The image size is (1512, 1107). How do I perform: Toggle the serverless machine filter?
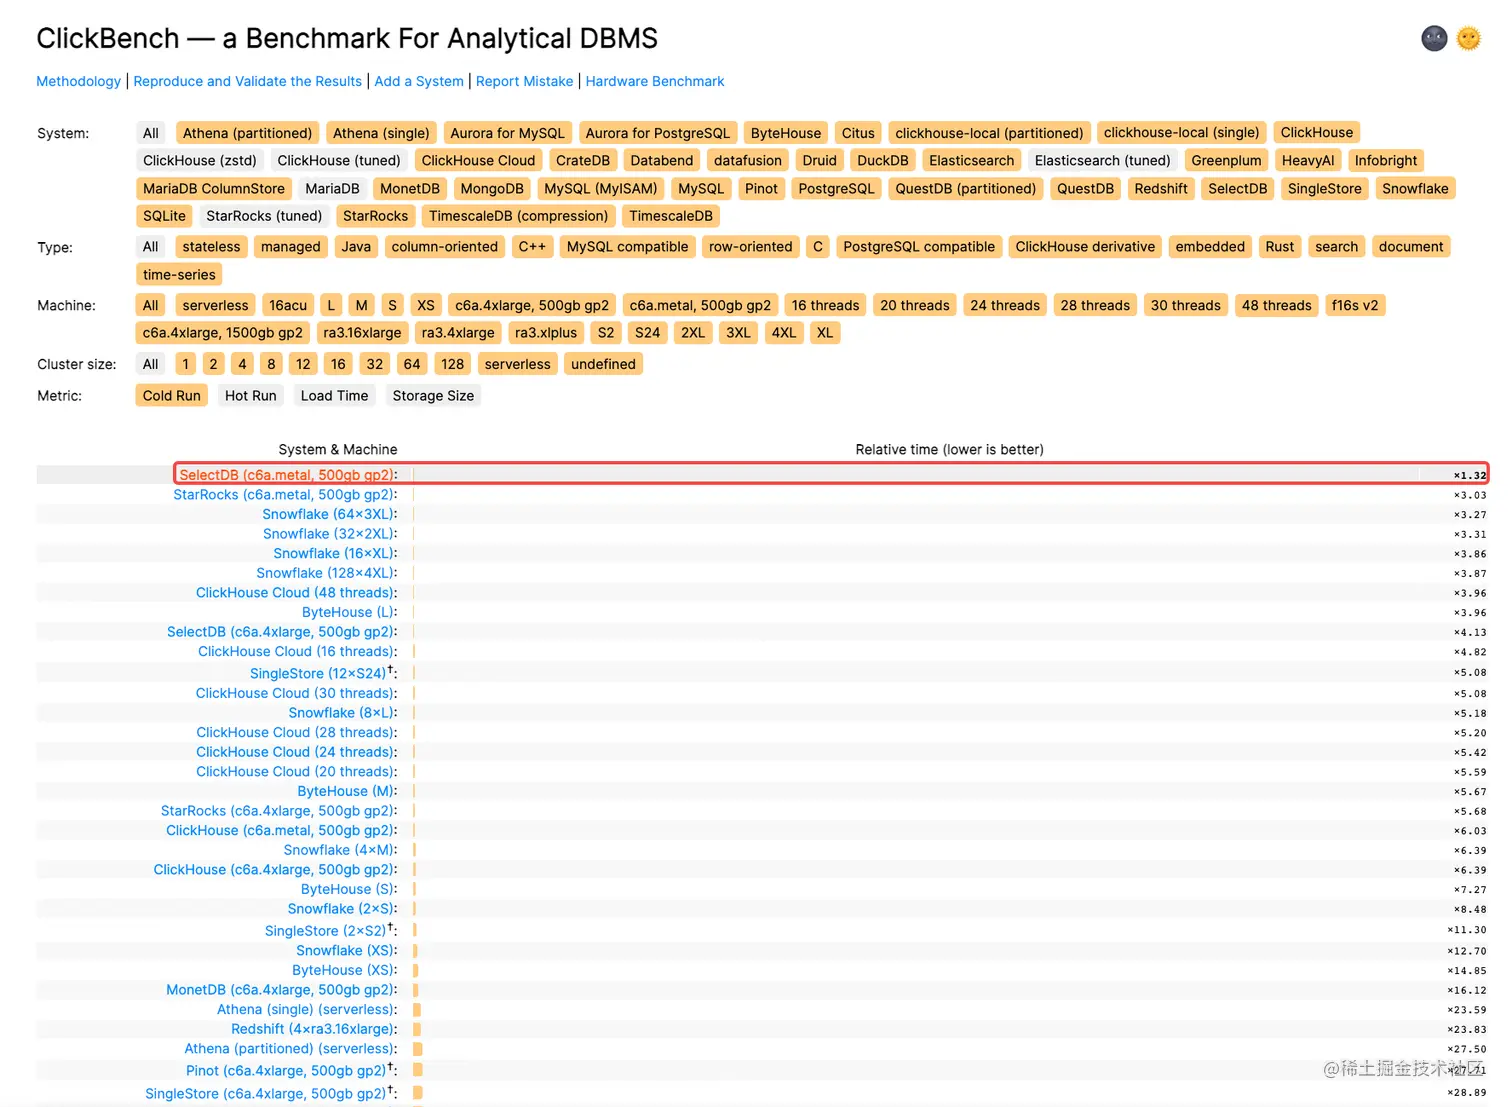[x=215, y=306]
